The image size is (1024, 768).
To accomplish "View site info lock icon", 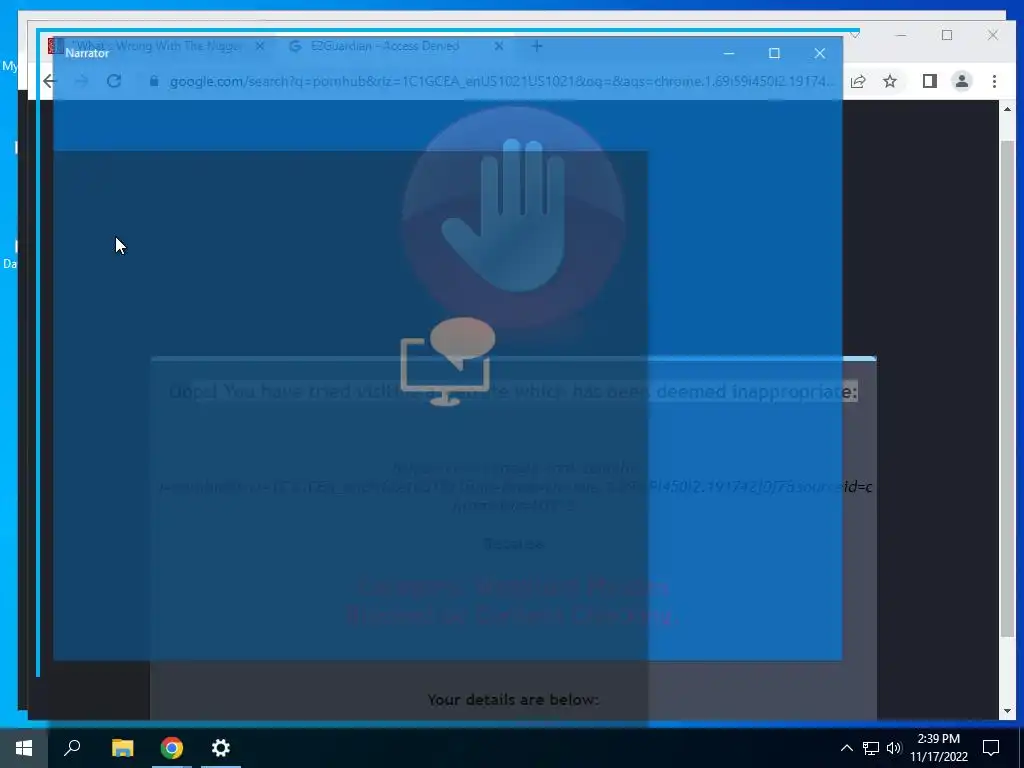I will point(153,81).
